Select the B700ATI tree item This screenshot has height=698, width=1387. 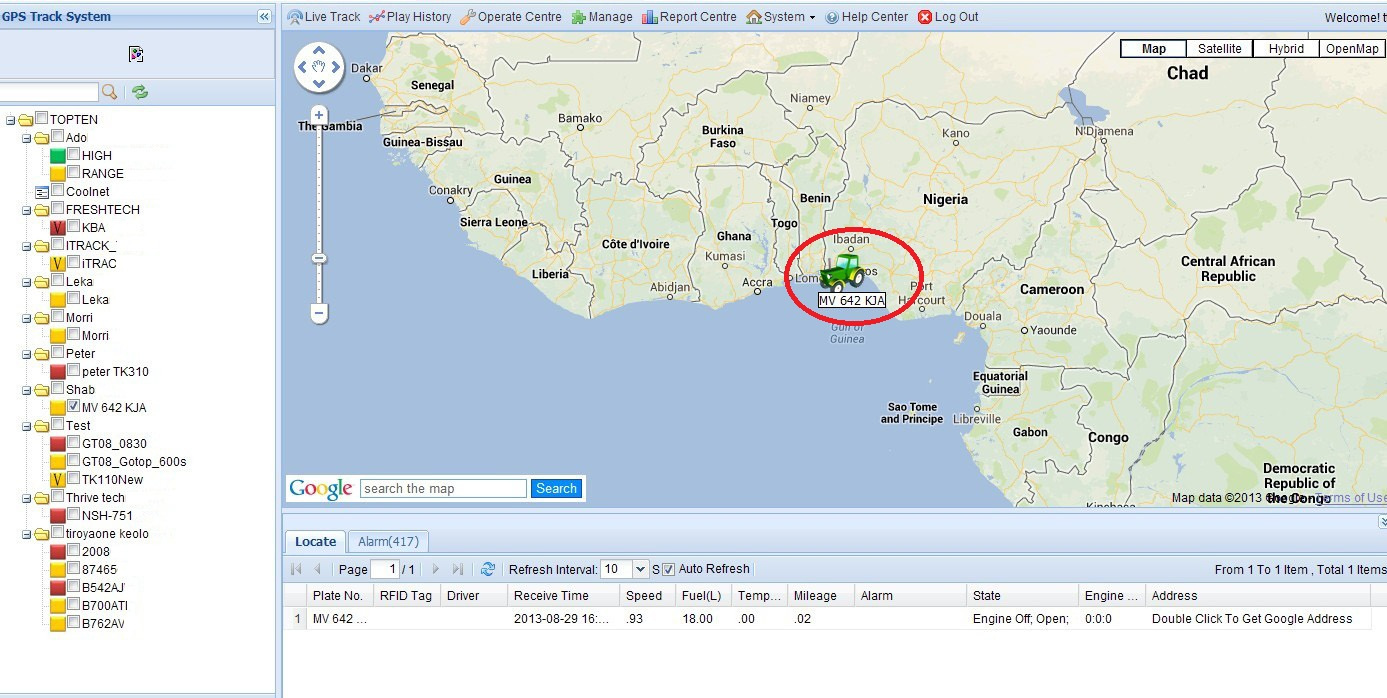[105, 606]
